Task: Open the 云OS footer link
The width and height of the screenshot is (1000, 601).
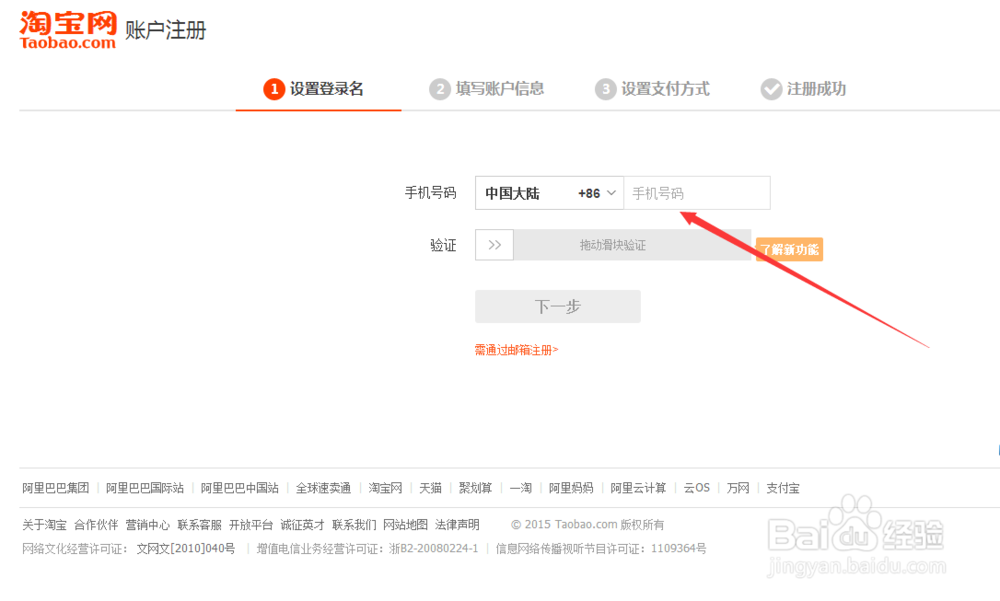Action: click(x=696, y=488)
